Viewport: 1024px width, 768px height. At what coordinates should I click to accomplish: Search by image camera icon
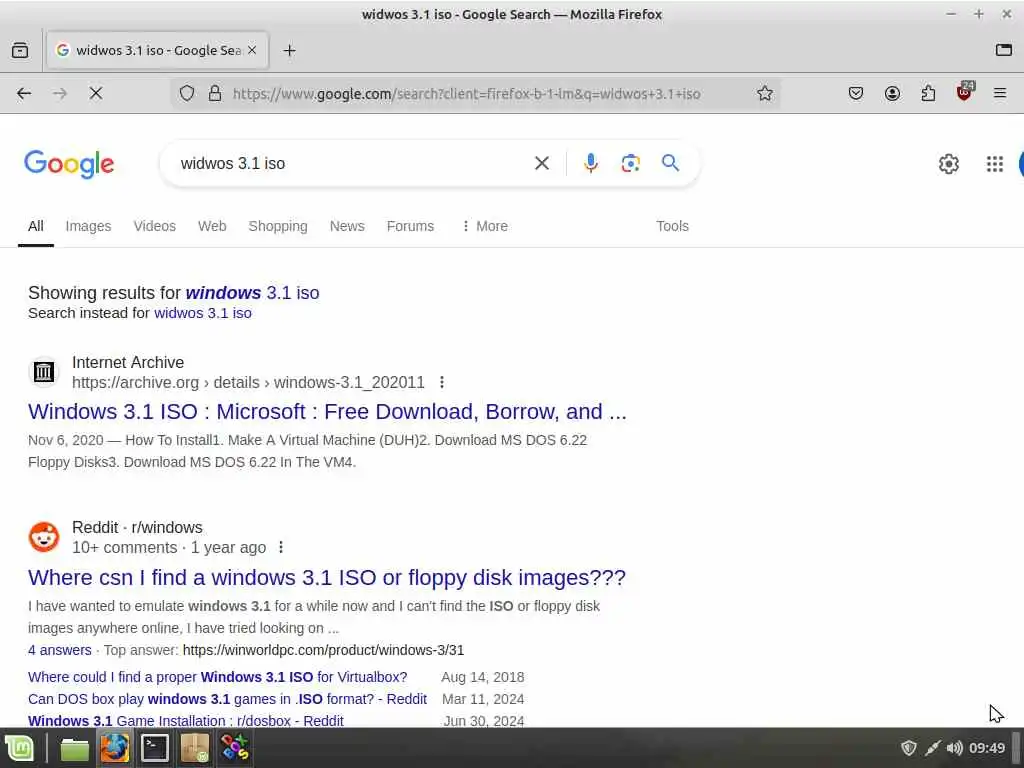tap(630, 163)
